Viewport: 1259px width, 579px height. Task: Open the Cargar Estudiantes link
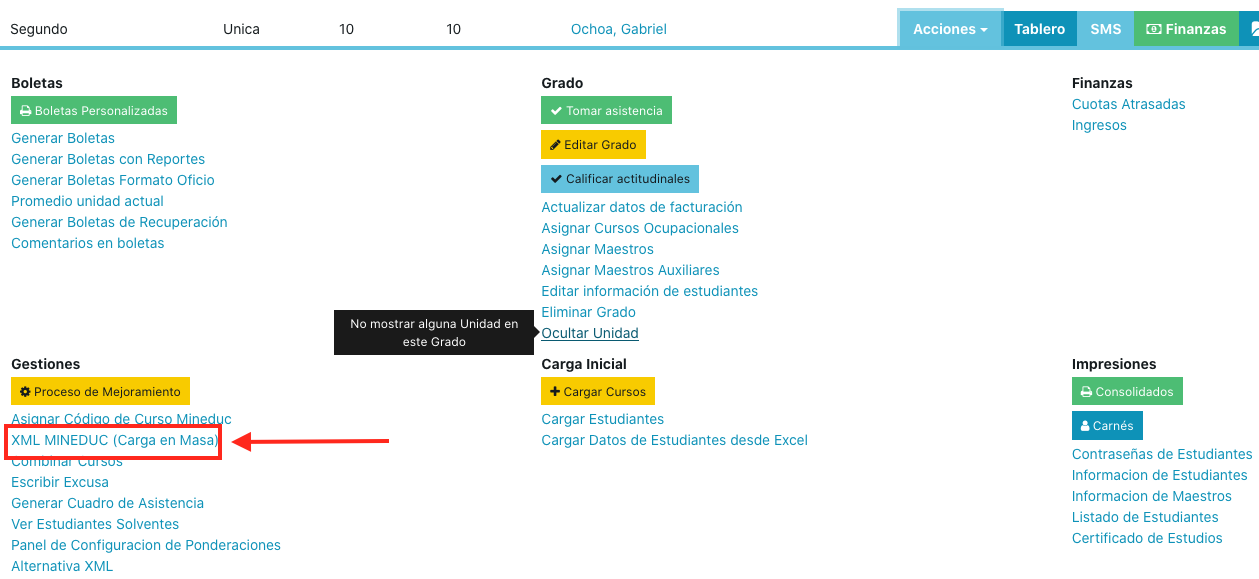[603, 419]
